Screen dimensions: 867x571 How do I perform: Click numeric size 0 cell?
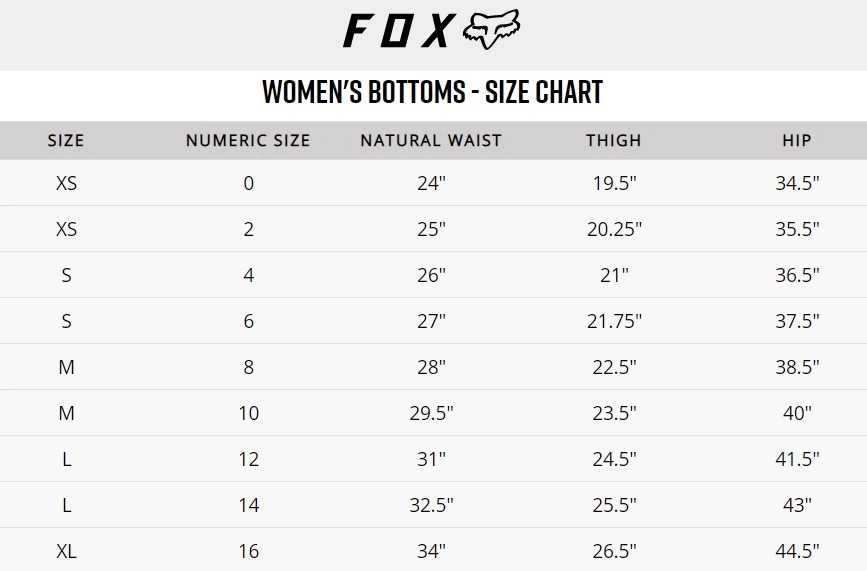coord(248,183)
